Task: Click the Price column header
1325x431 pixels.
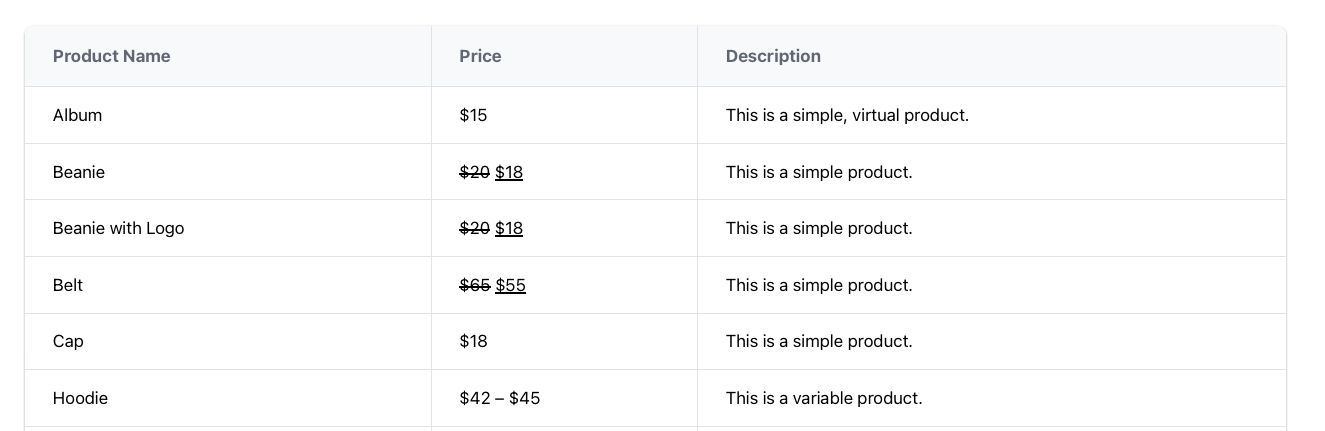Action: (x=480, y=56)
